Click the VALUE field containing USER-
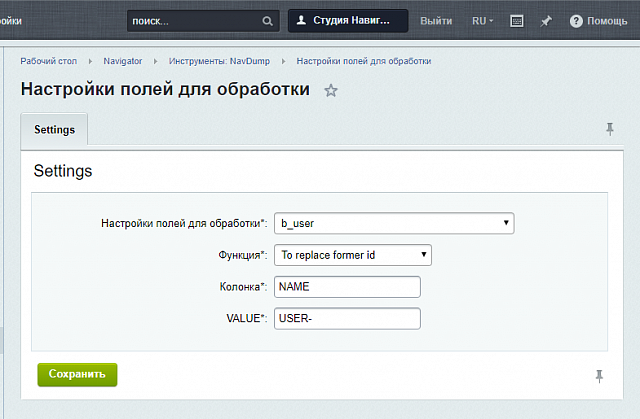The width and height of the screenshot is (640, 419). coord(347,319)
